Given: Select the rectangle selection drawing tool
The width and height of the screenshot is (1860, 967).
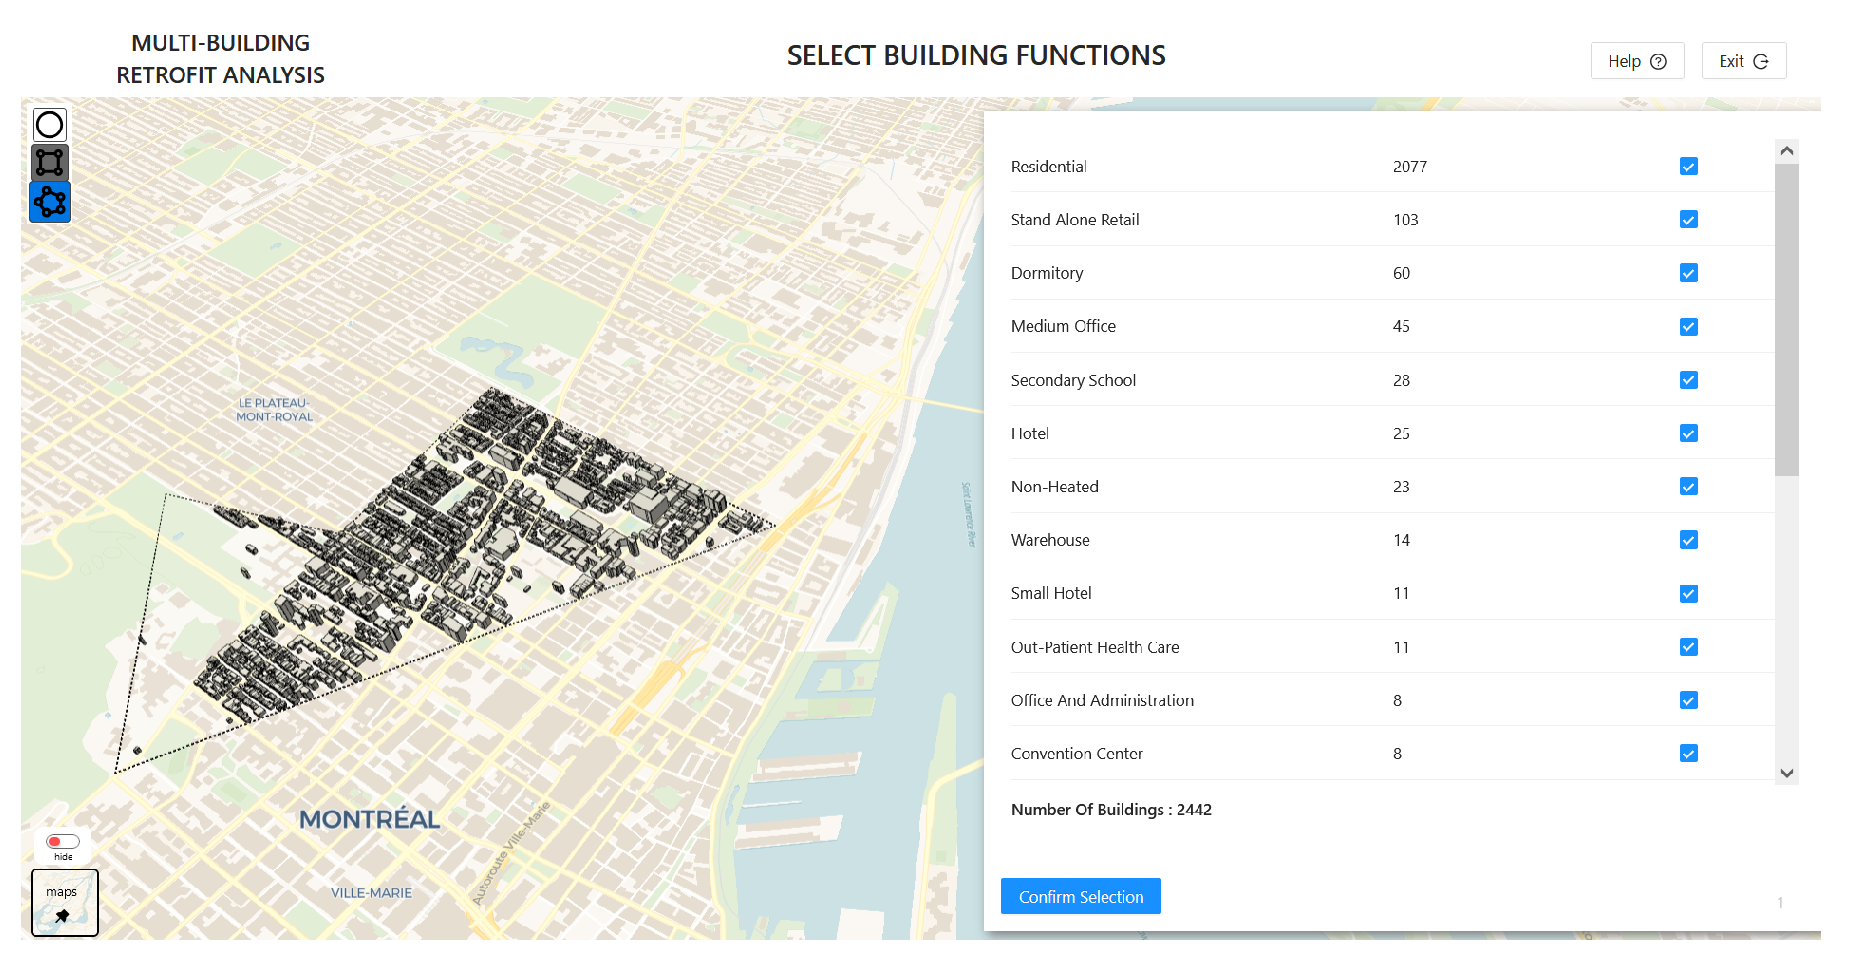Looking at the screenshot, I should [x=50, y=163].
